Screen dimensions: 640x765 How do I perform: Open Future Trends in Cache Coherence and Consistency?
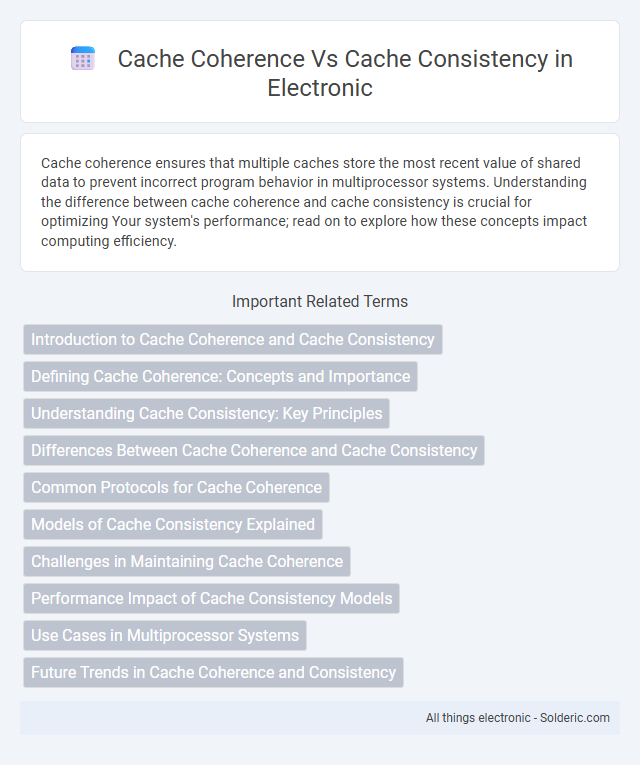(213, 672)
